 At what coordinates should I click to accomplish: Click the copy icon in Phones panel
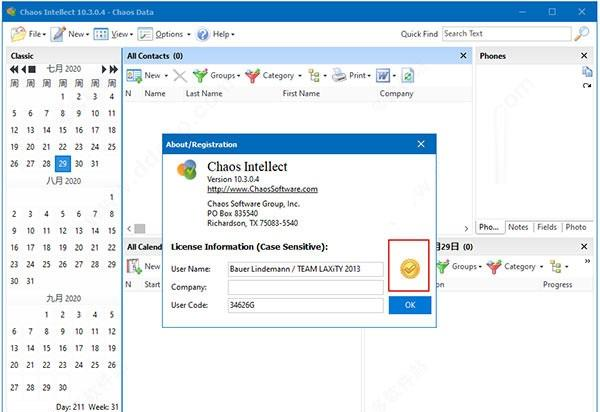coord(587,71)
